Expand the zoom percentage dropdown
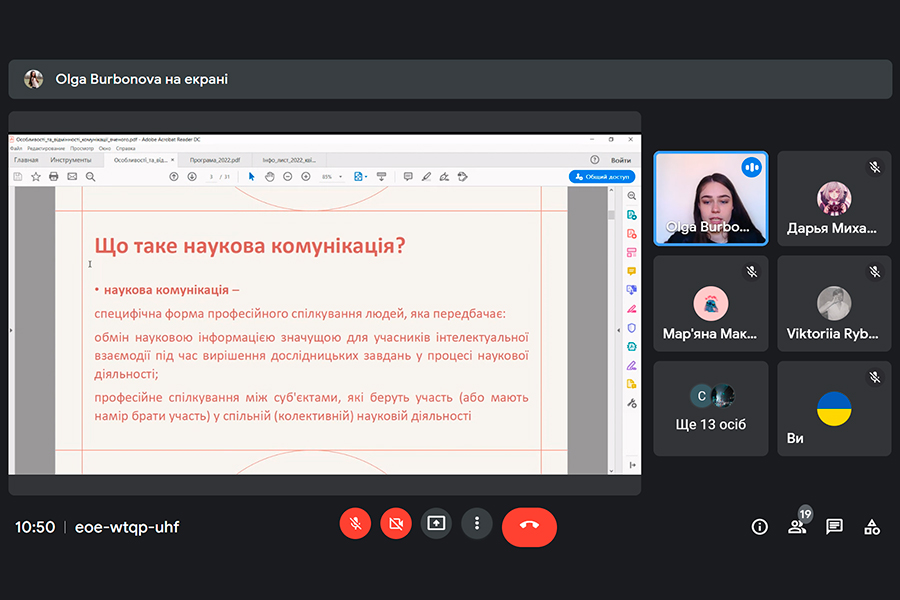This screenshot has height=600, width=900. 341,177
